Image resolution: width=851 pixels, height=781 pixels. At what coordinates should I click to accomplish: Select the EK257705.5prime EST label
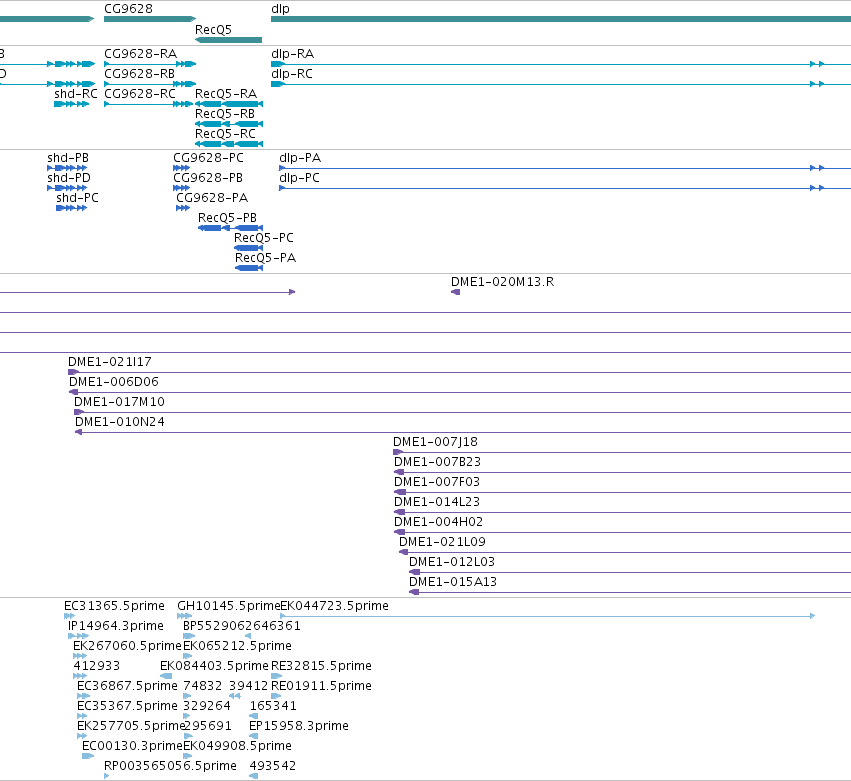[131, 727]
